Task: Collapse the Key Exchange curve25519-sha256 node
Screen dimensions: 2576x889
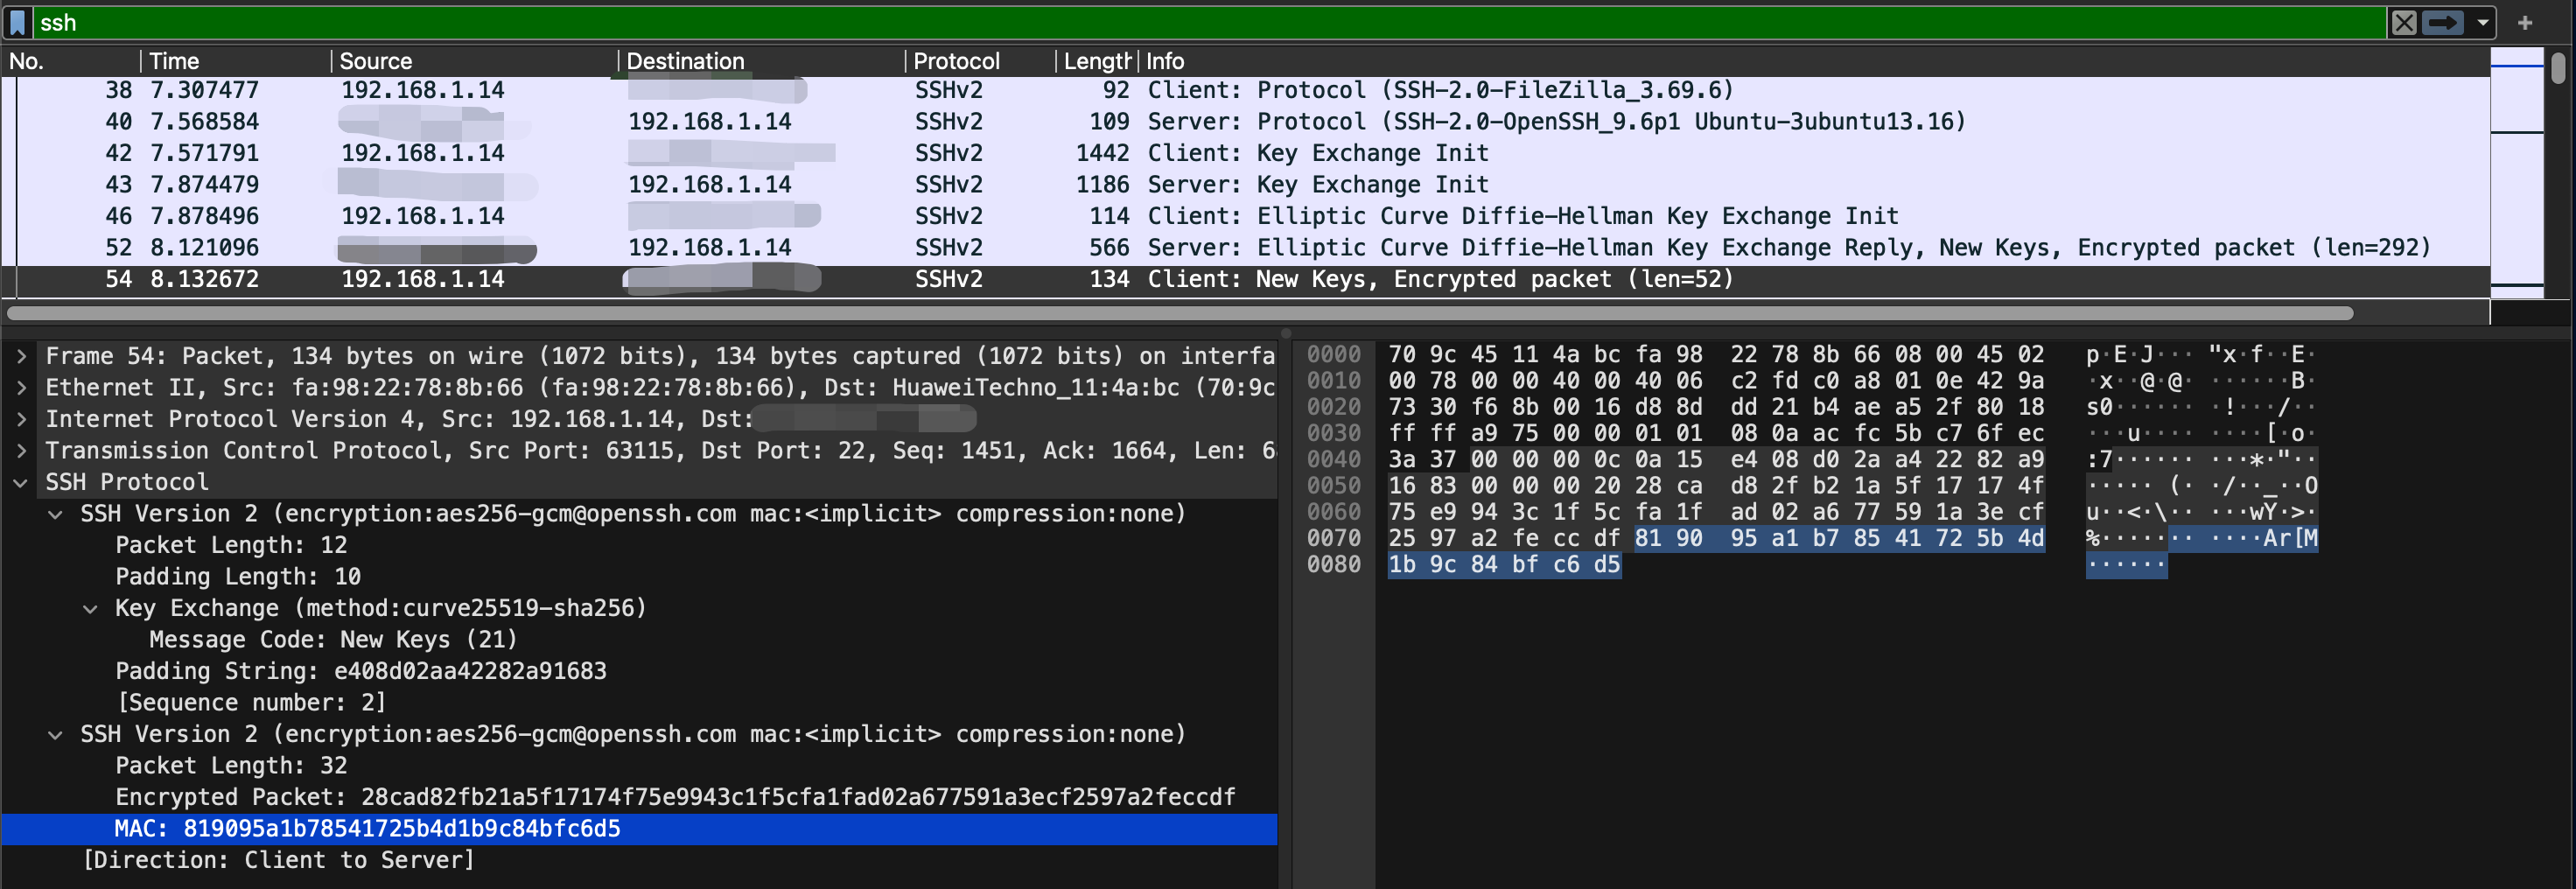Action: point(91,608)
